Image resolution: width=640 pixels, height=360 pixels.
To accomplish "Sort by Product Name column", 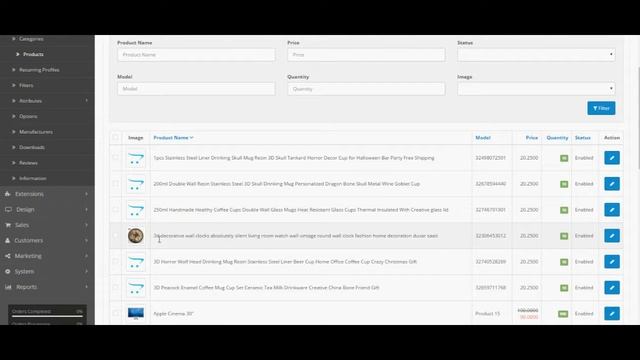I will click(173, 138).
